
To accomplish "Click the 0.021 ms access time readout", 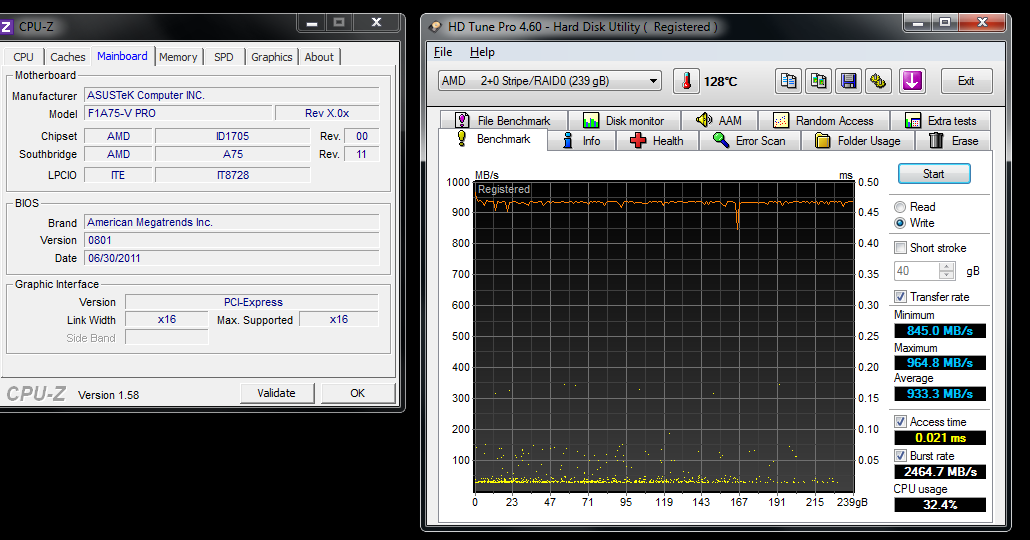I will point(939,438).
